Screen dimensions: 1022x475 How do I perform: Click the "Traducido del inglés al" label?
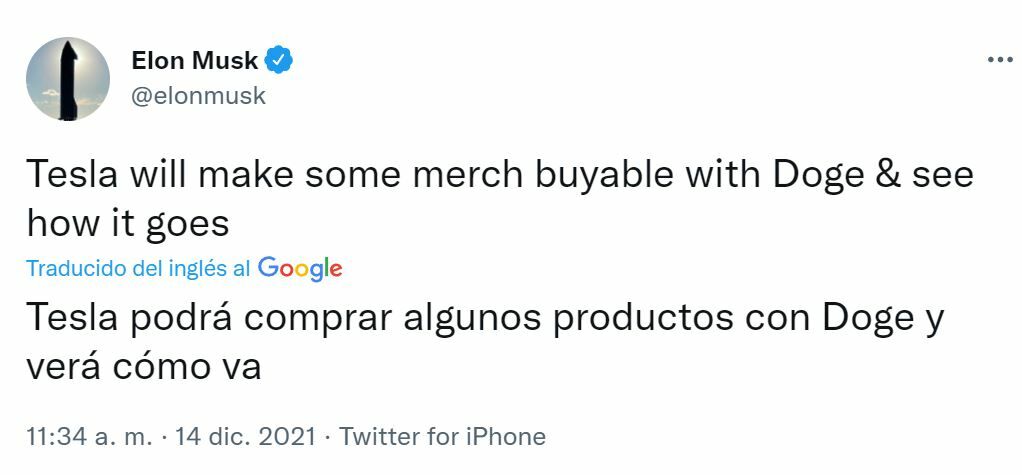point(138,269)
